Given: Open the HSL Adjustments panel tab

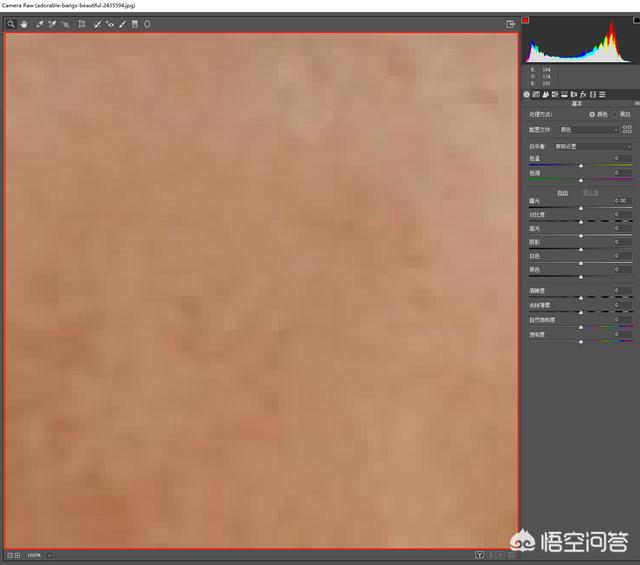Looking at the screenshot, I should click(x=555, y=95).
